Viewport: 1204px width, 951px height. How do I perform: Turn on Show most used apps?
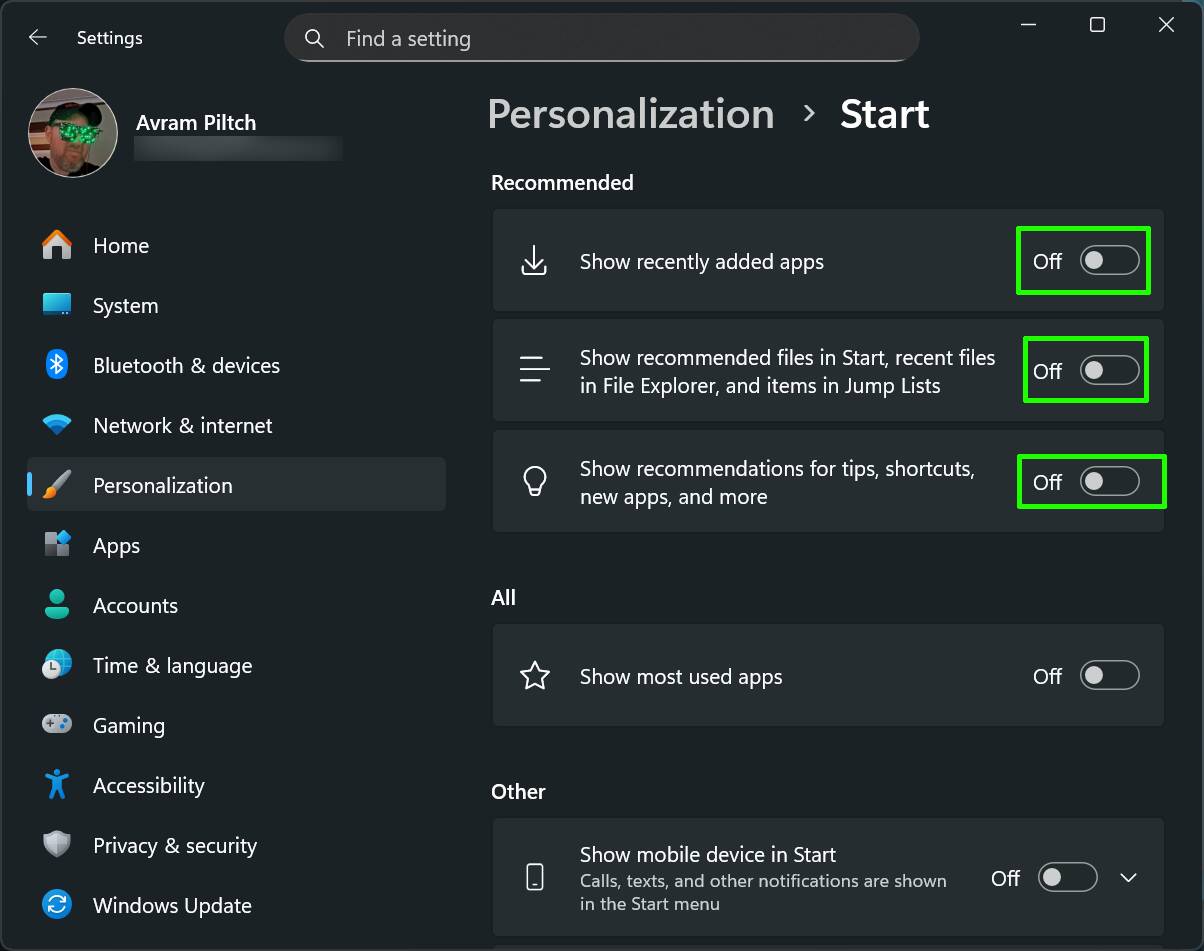pos(1109,676)
